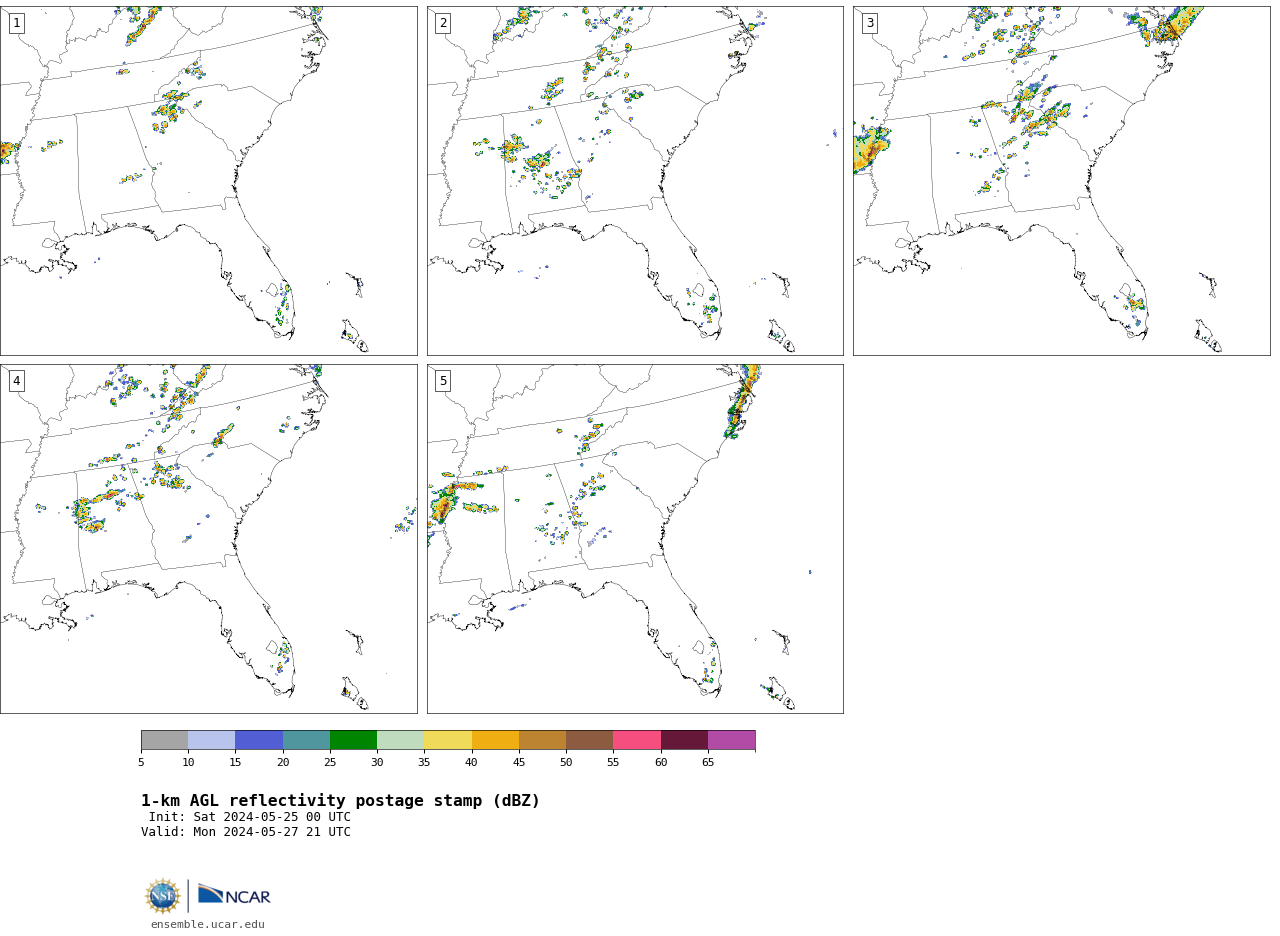The height and width of the screenshot is (936, 1280).
Task: Click the number label of panel 1
Action: coord(16,23)
